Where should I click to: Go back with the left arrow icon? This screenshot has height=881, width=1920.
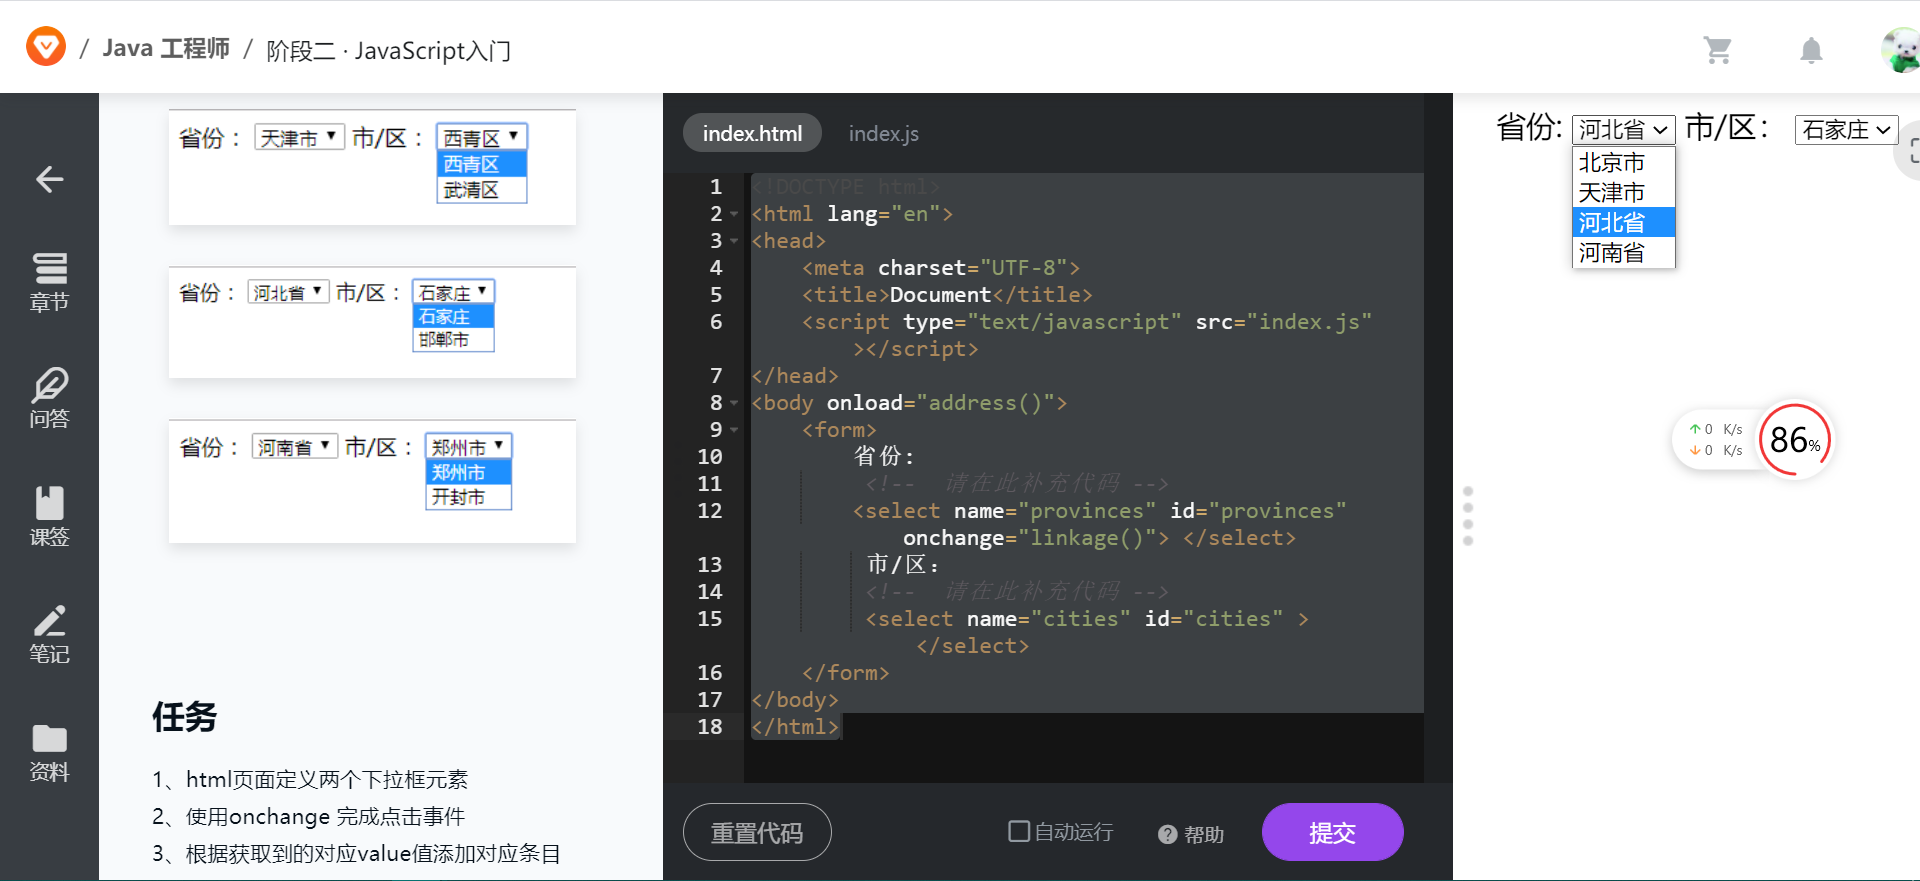click(x=49, y=179)
